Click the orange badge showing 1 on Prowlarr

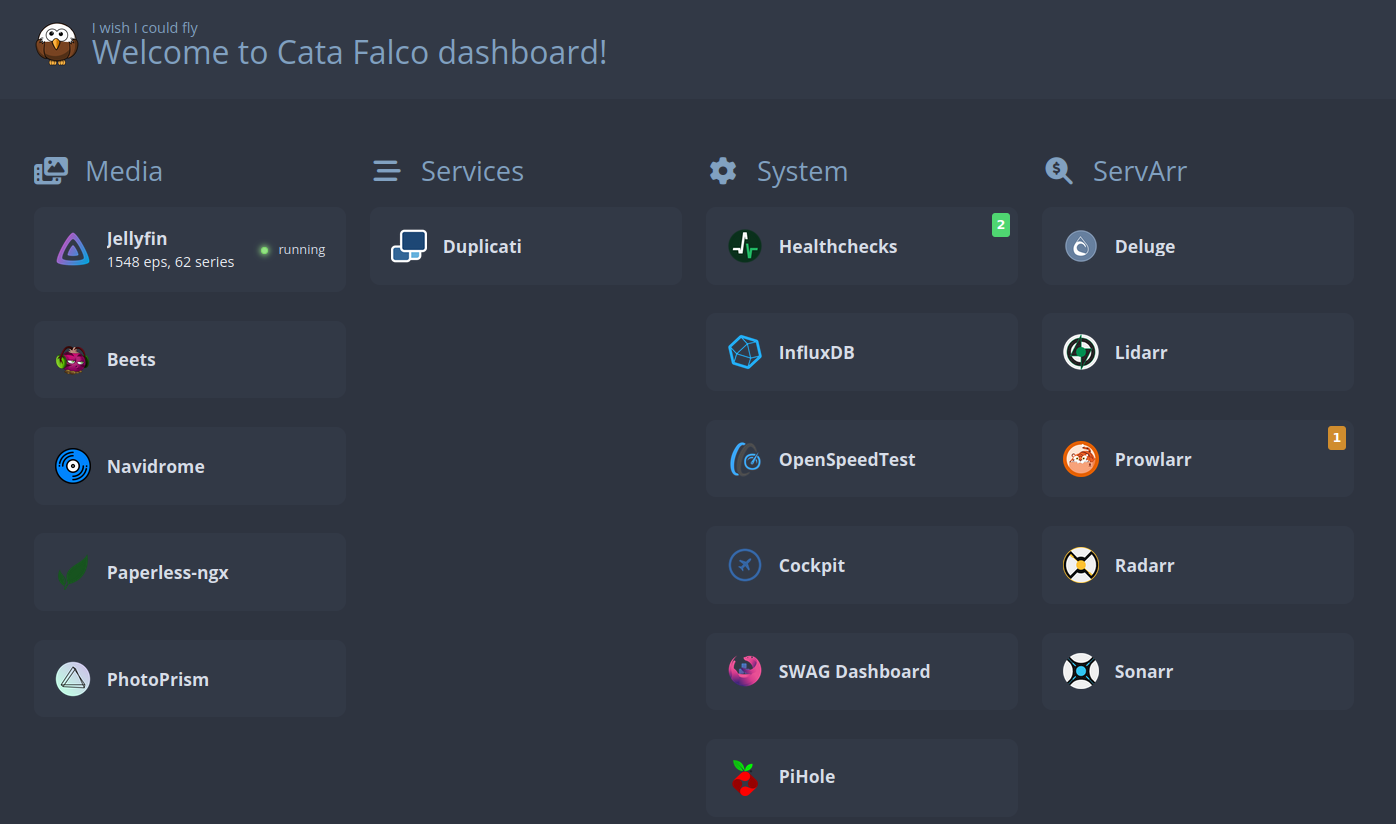pos(1337,437)
